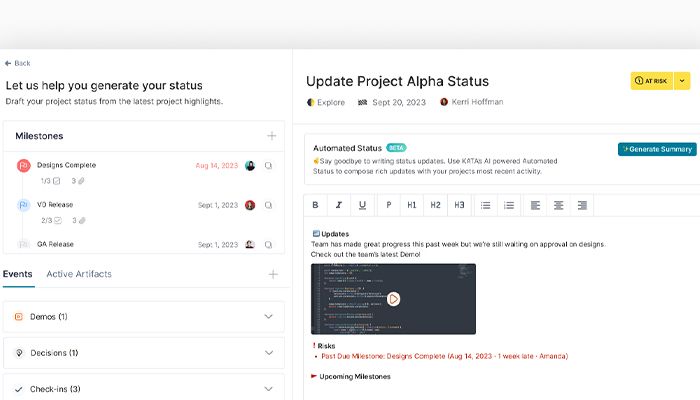Play the team's demo video thumbnail
The width and height of the screenshot is (700, 400).
(393, 298)
